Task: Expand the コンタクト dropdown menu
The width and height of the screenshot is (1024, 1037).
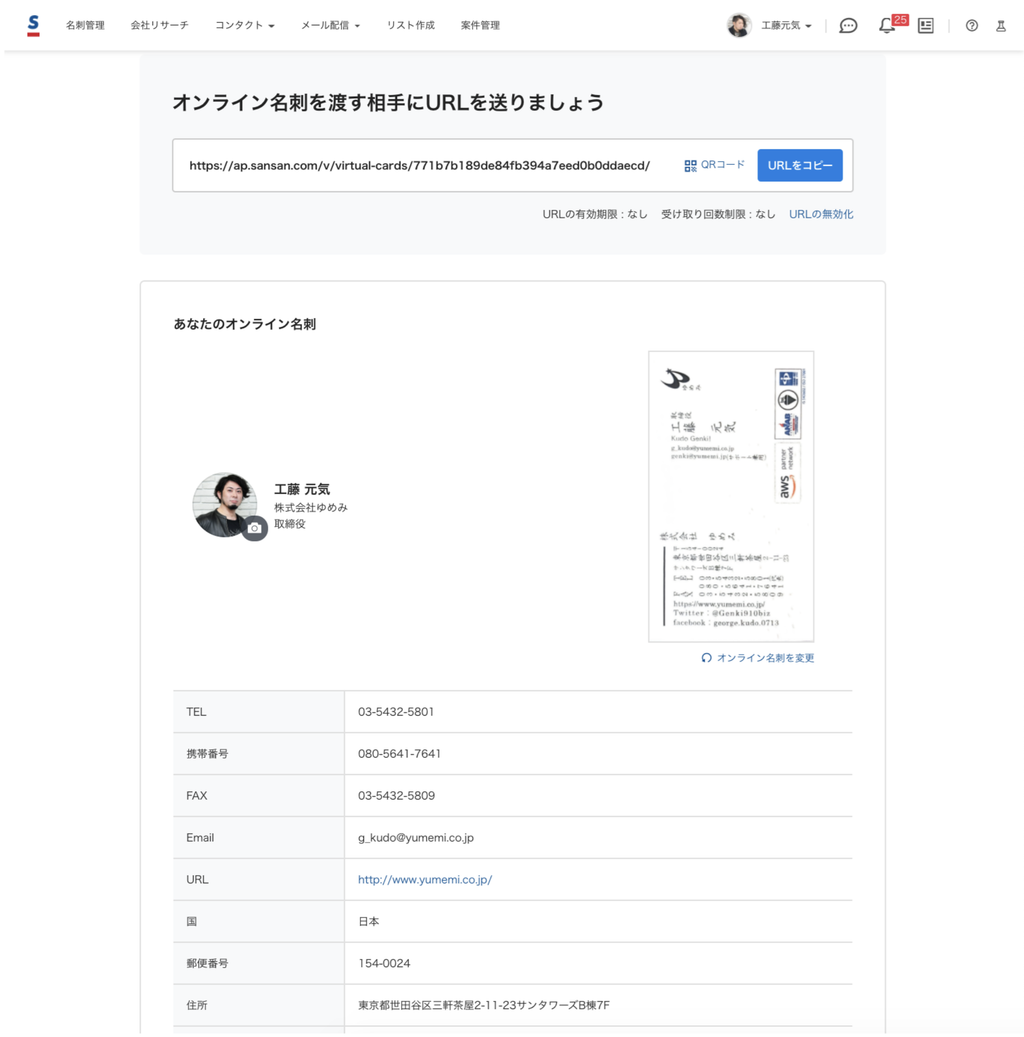Action: pyautogui.click(x=244, y=25)
